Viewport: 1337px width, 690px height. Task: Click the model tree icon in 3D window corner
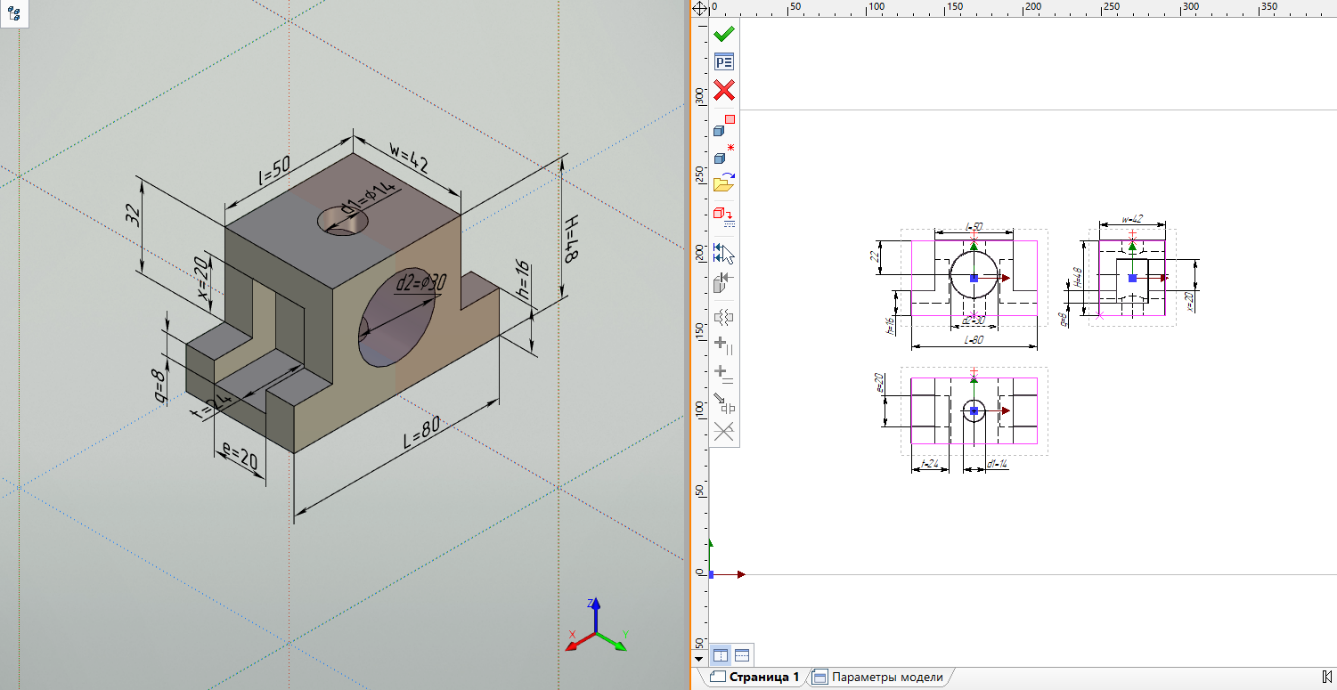coord(14,14)
